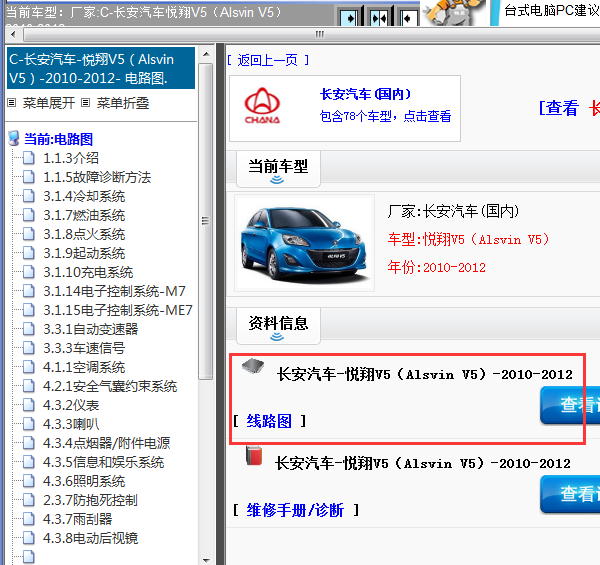Open 3.1.15电子控制系统-ME7
This screenshot has width=600, height=565.
coord(117,310)
